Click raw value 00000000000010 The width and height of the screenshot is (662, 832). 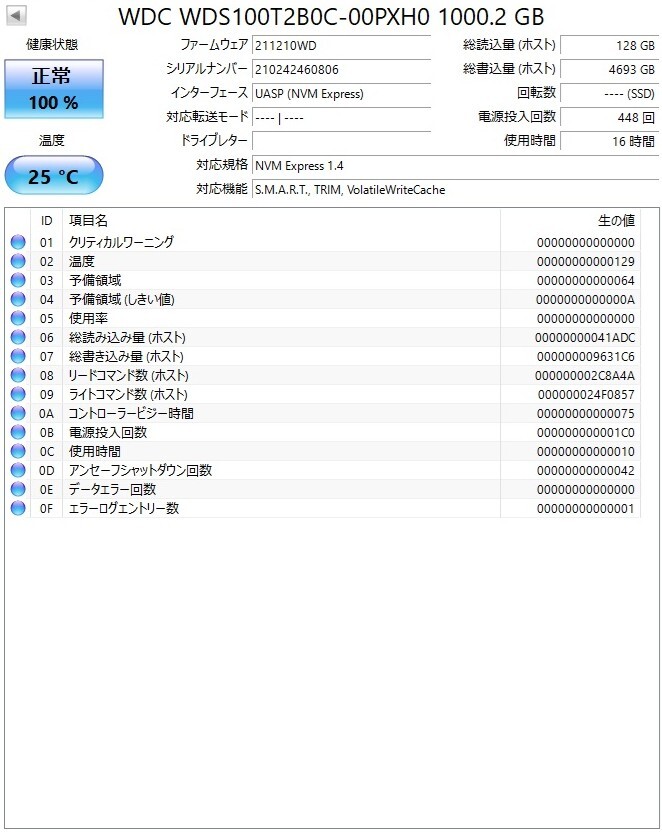pyautogui.click(x=585, y=452)
